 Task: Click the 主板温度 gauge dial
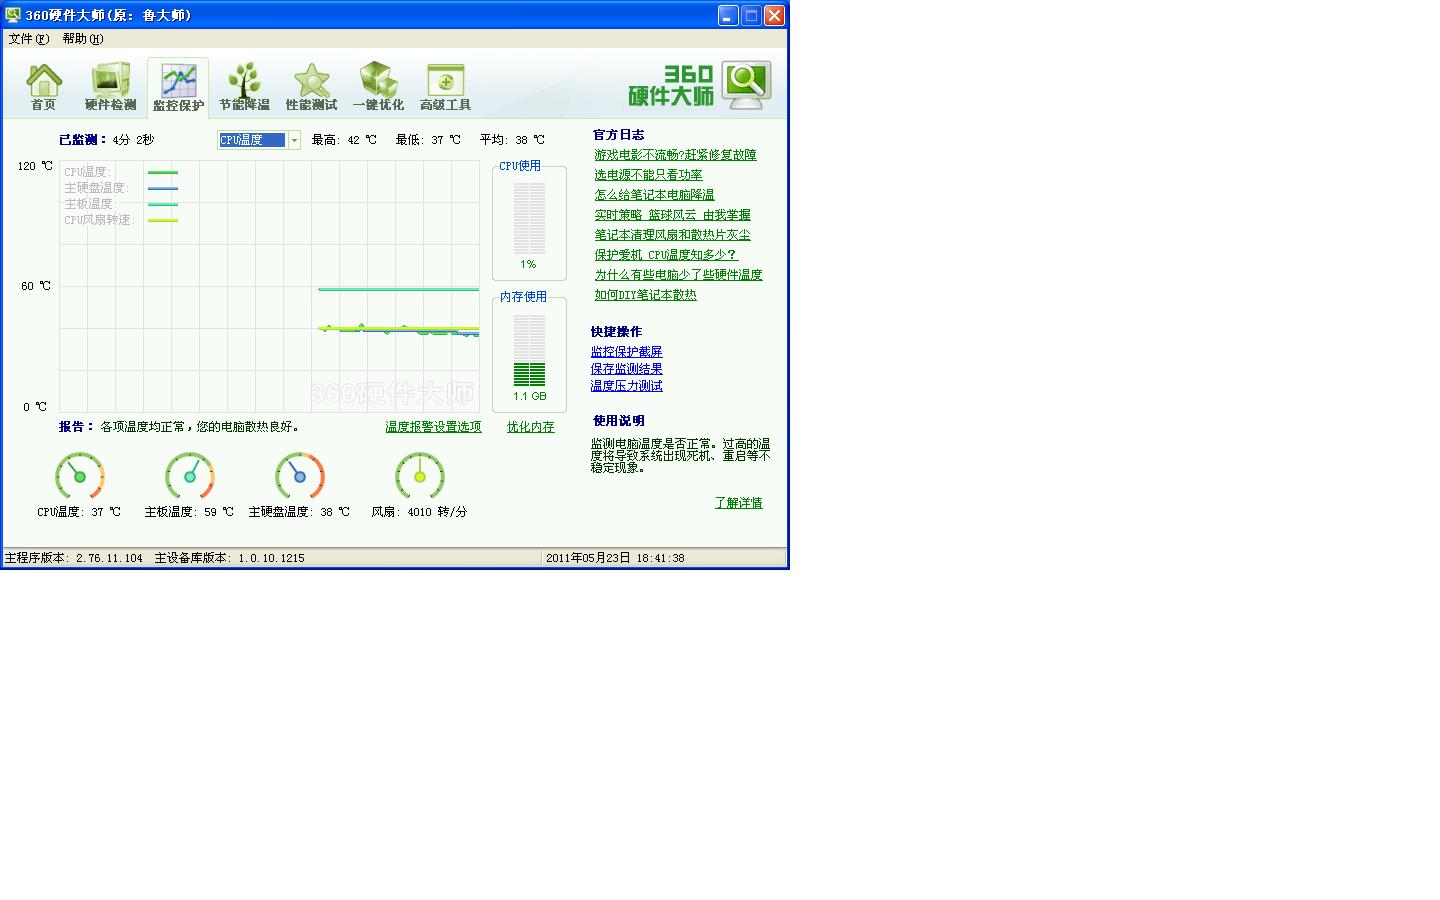pos(190,476)
